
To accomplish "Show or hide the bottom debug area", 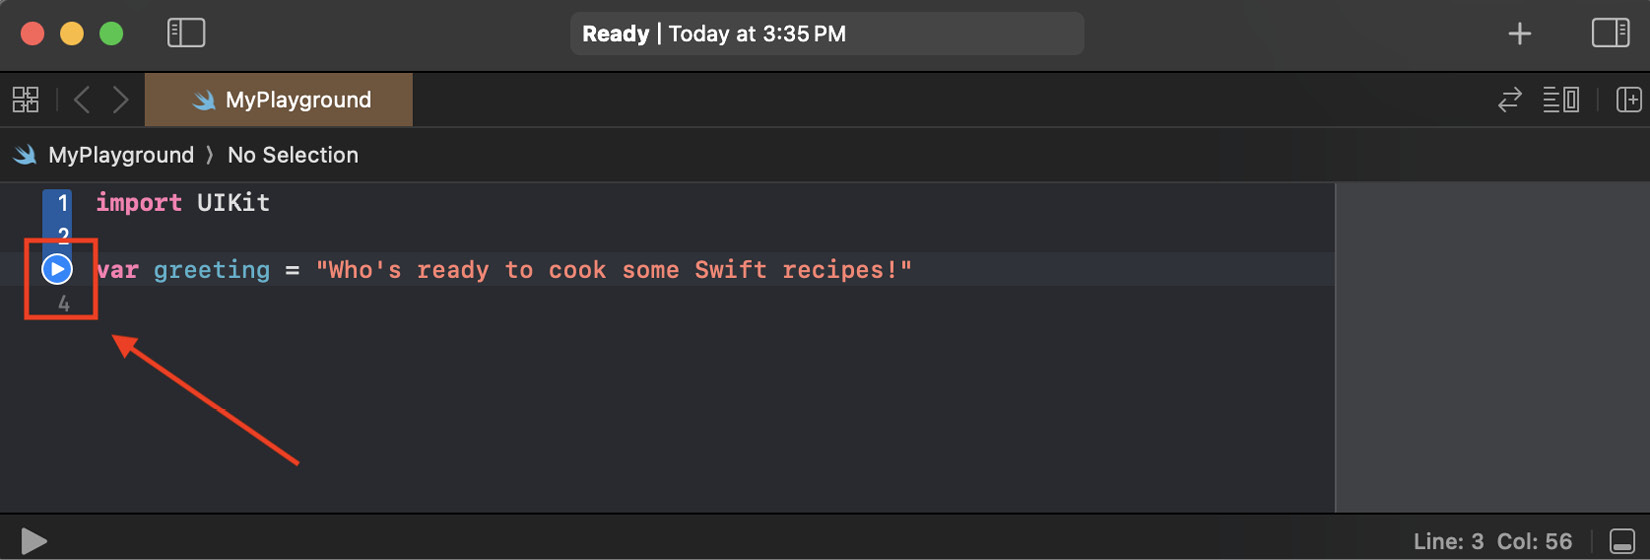I will pos(1622,541).
